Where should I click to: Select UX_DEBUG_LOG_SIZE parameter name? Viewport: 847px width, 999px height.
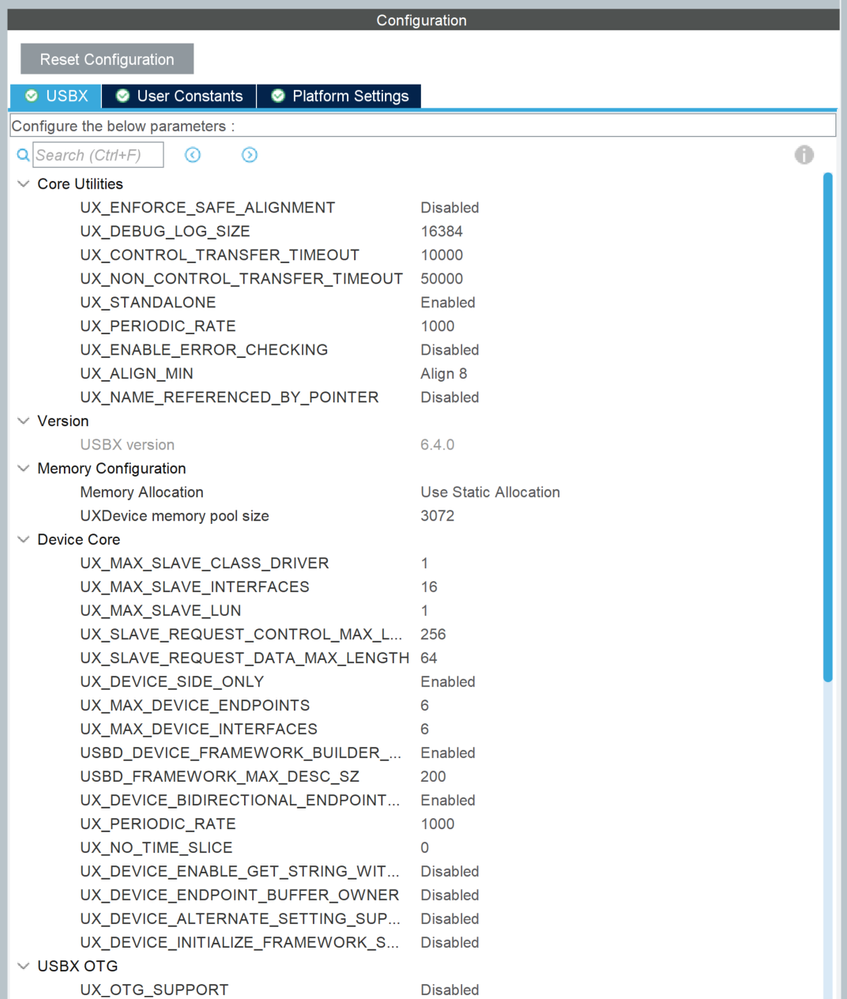click(164, 231)
